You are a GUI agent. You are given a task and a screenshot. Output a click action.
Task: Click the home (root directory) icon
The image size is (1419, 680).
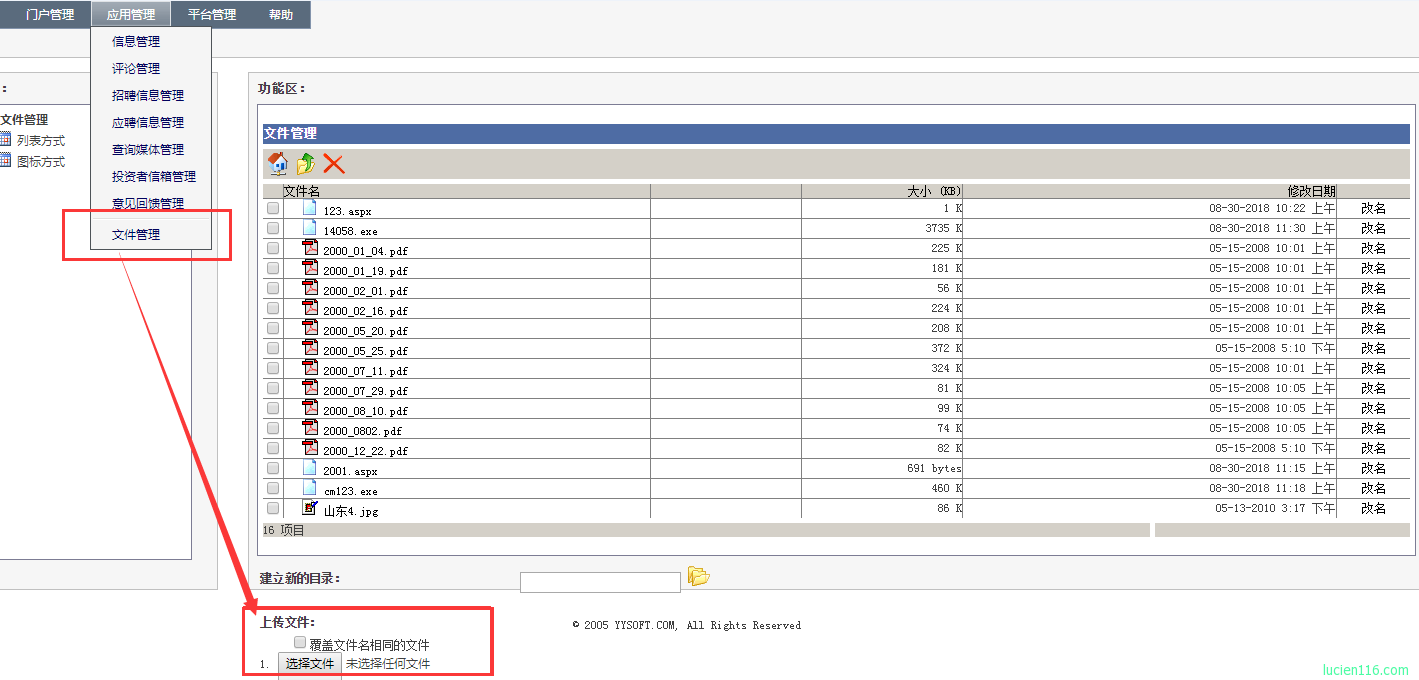click(278, 164)
